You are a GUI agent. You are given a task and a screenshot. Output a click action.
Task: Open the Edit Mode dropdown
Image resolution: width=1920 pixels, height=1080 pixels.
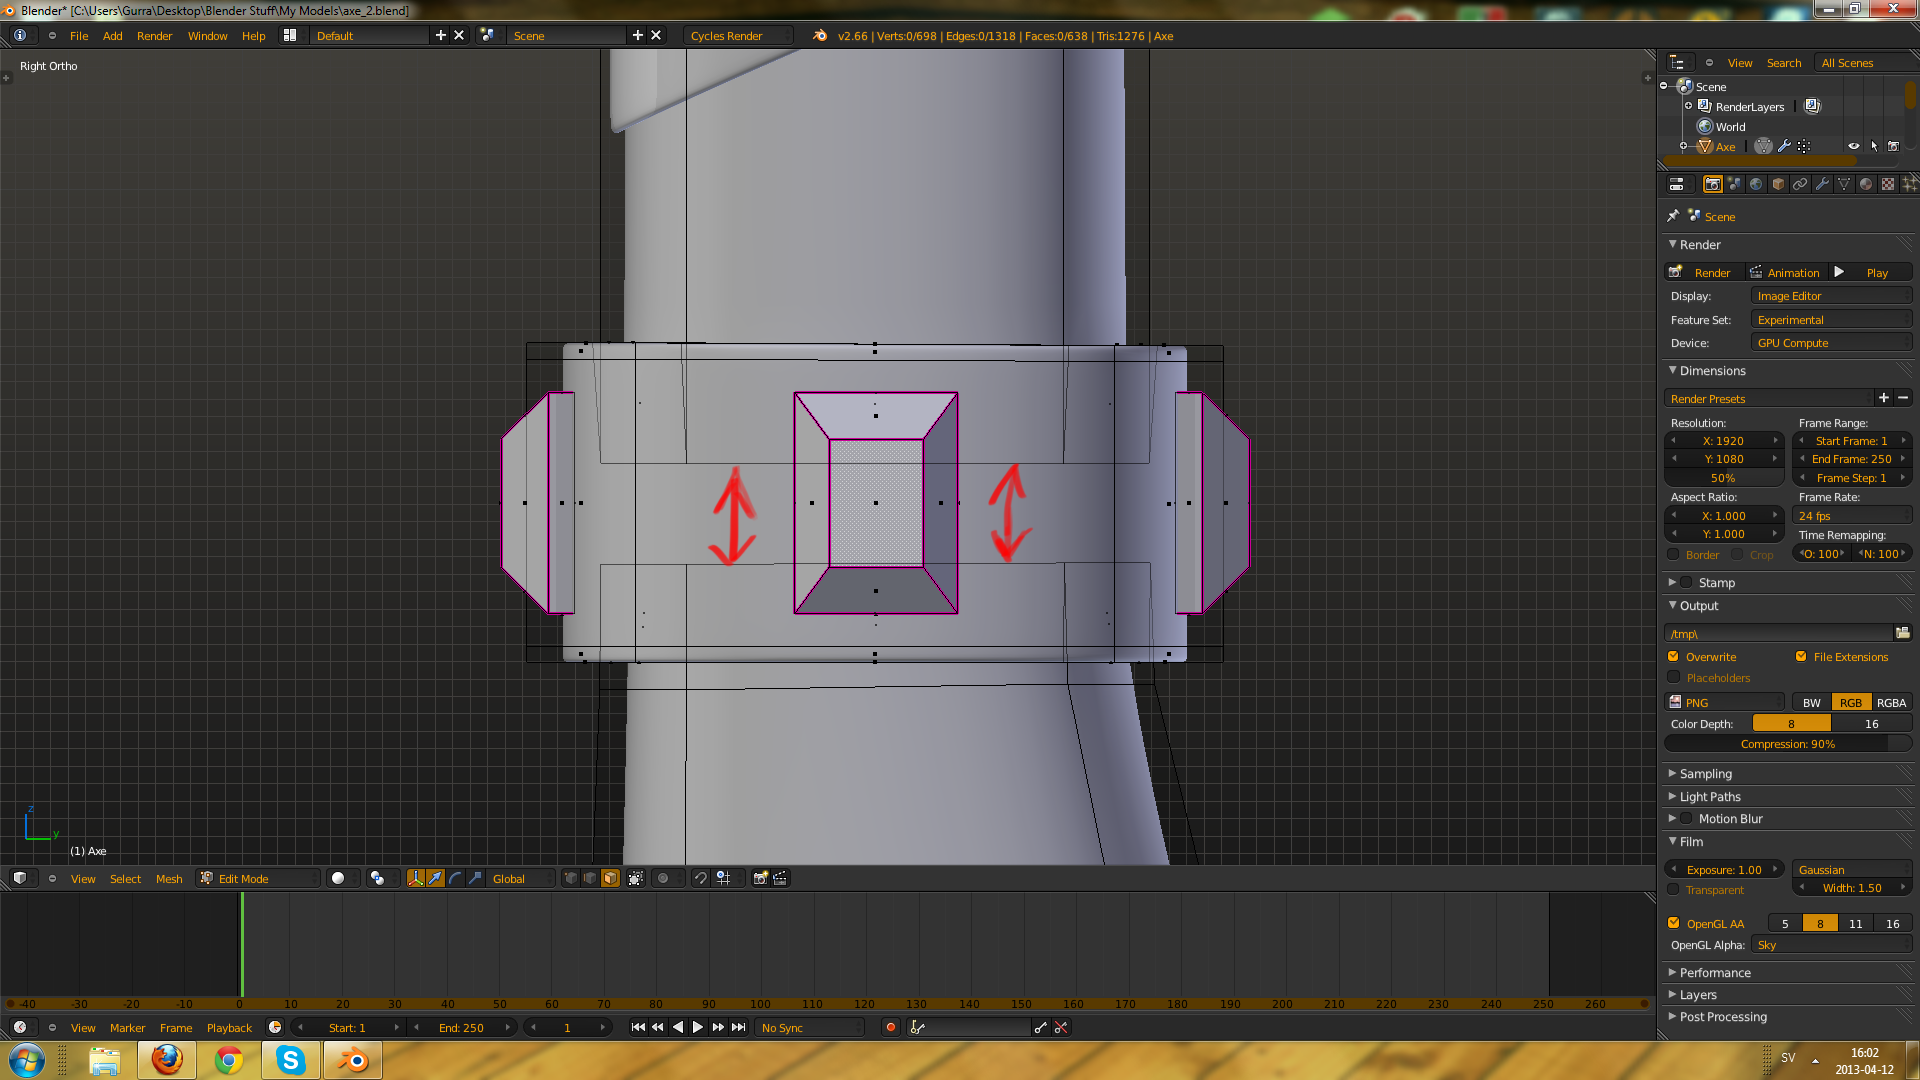click(x=259, y=878)
